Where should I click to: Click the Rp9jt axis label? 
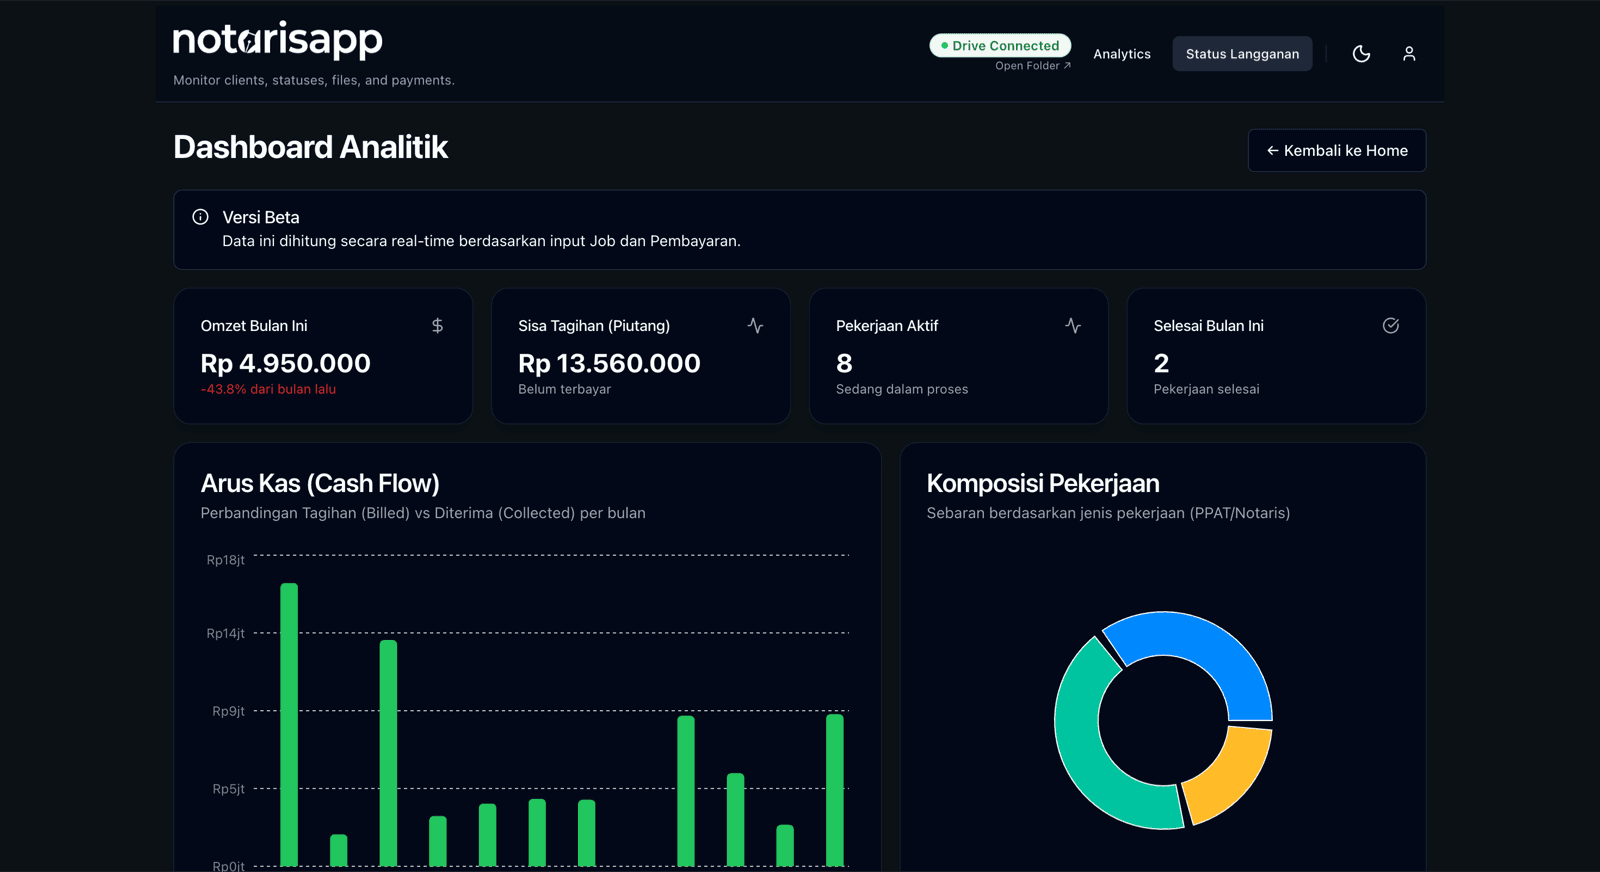tap(228, 712)
